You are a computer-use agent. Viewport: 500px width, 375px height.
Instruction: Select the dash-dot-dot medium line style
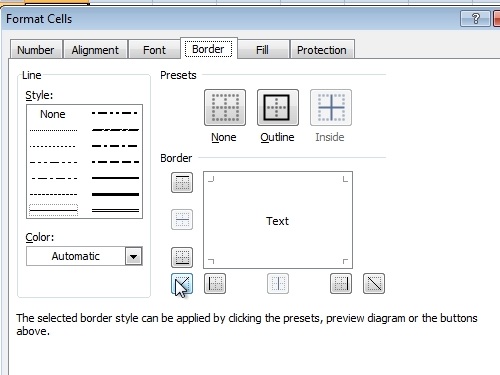coord(115,113)
